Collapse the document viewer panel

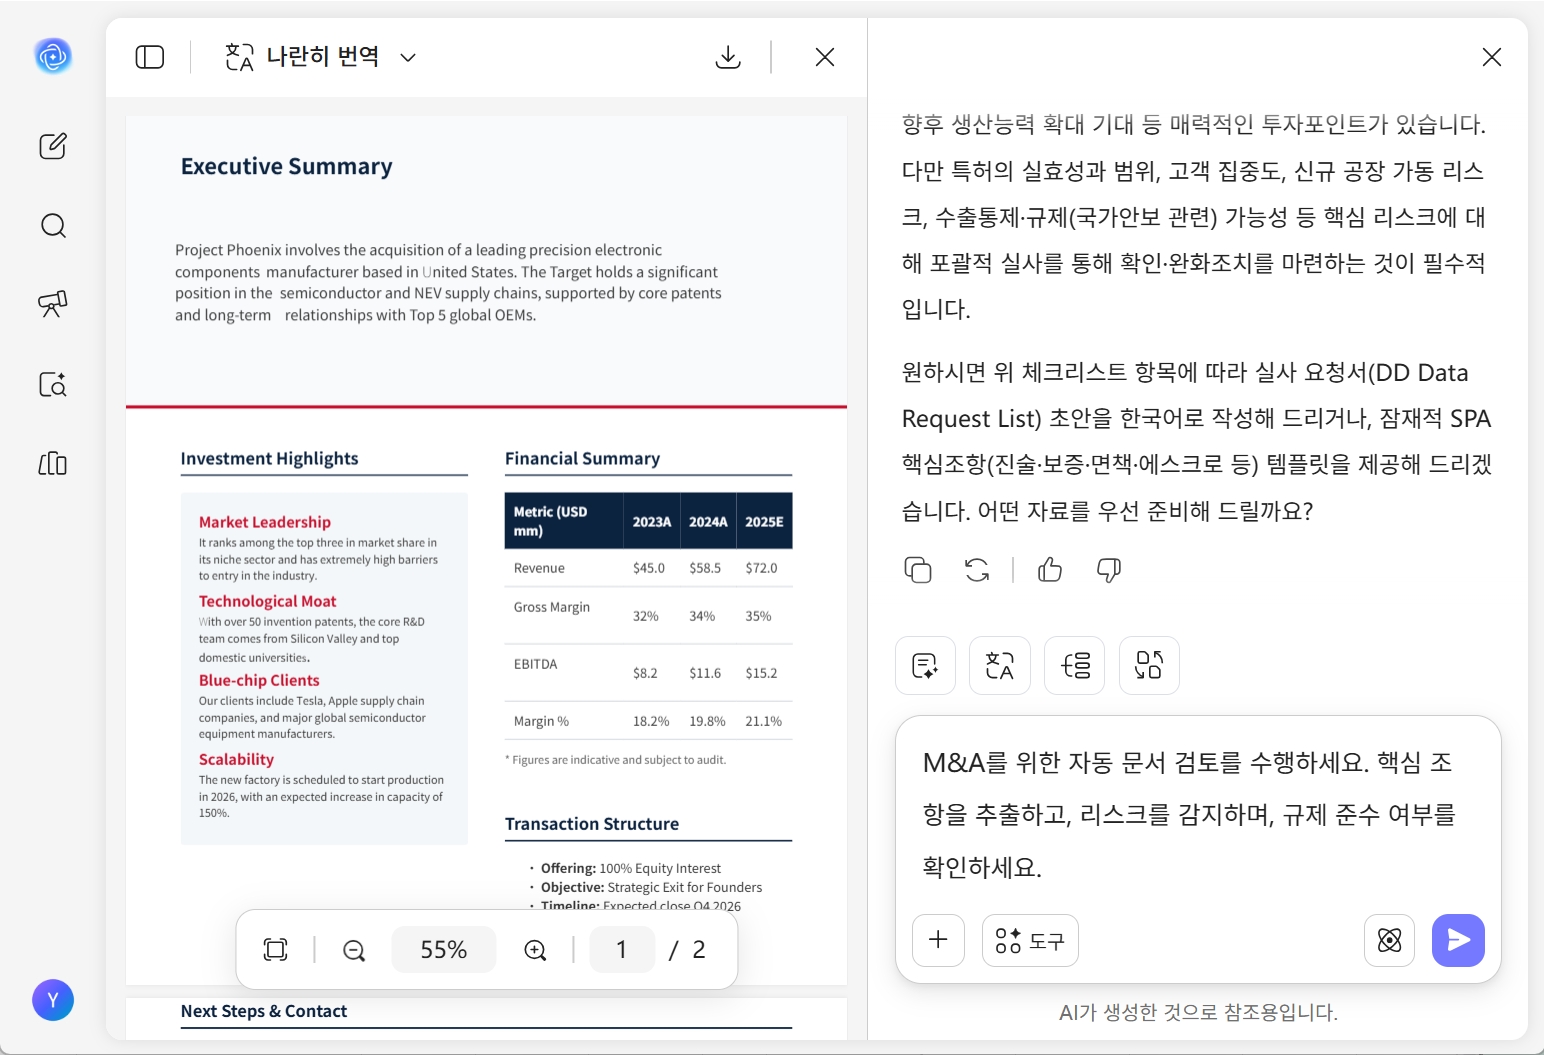pos(149,57)
